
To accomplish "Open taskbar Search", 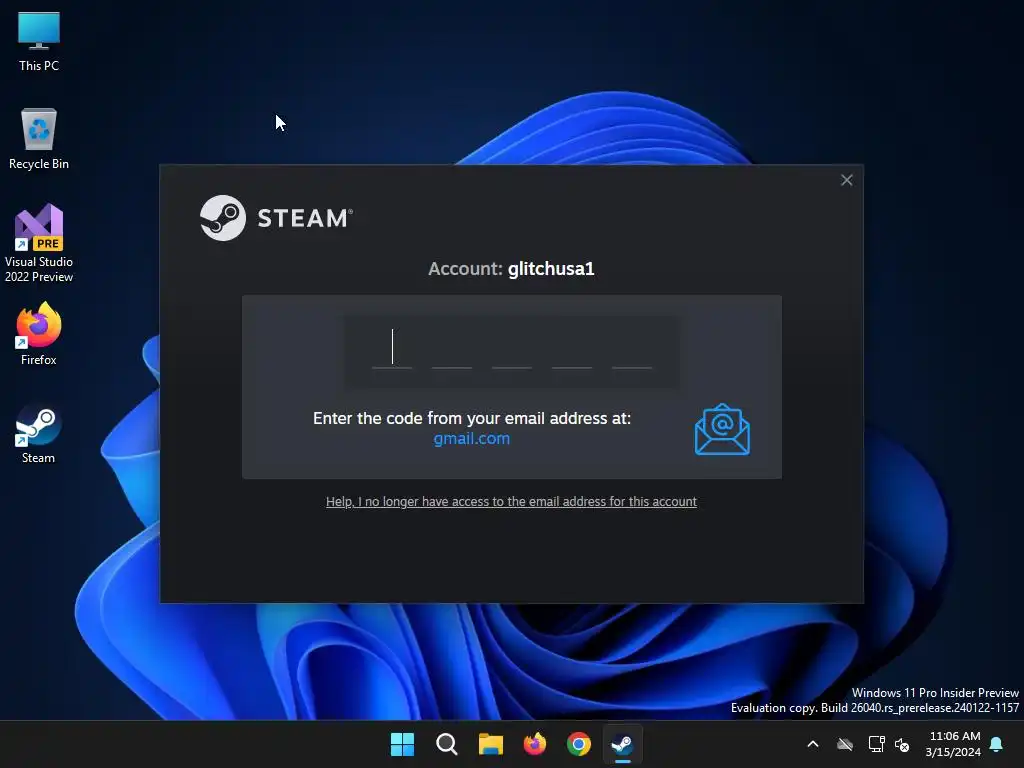I will (x=447, y=744).
